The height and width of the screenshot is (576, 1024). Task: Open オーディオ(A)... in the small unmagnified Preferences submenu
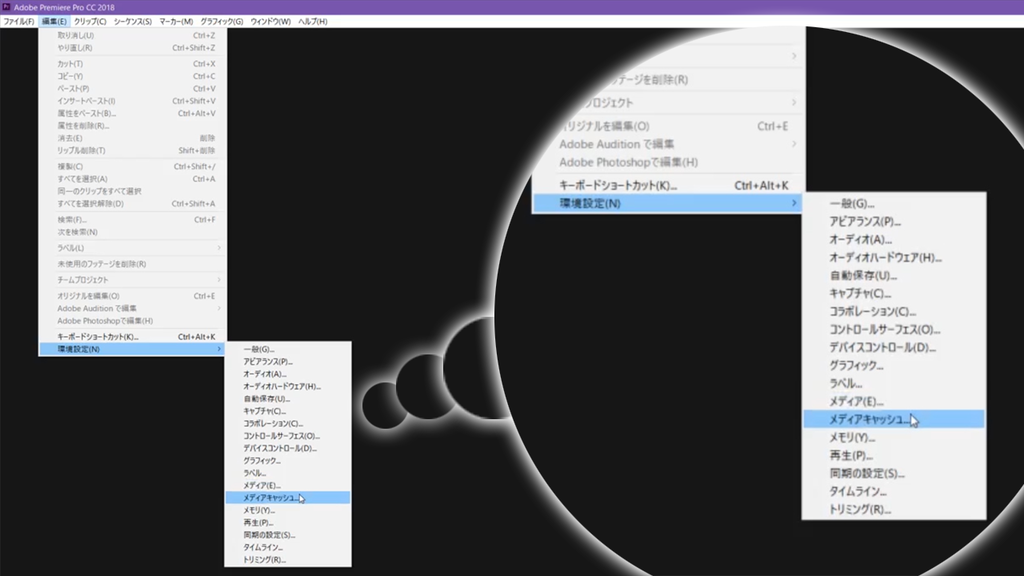[287, 374]
